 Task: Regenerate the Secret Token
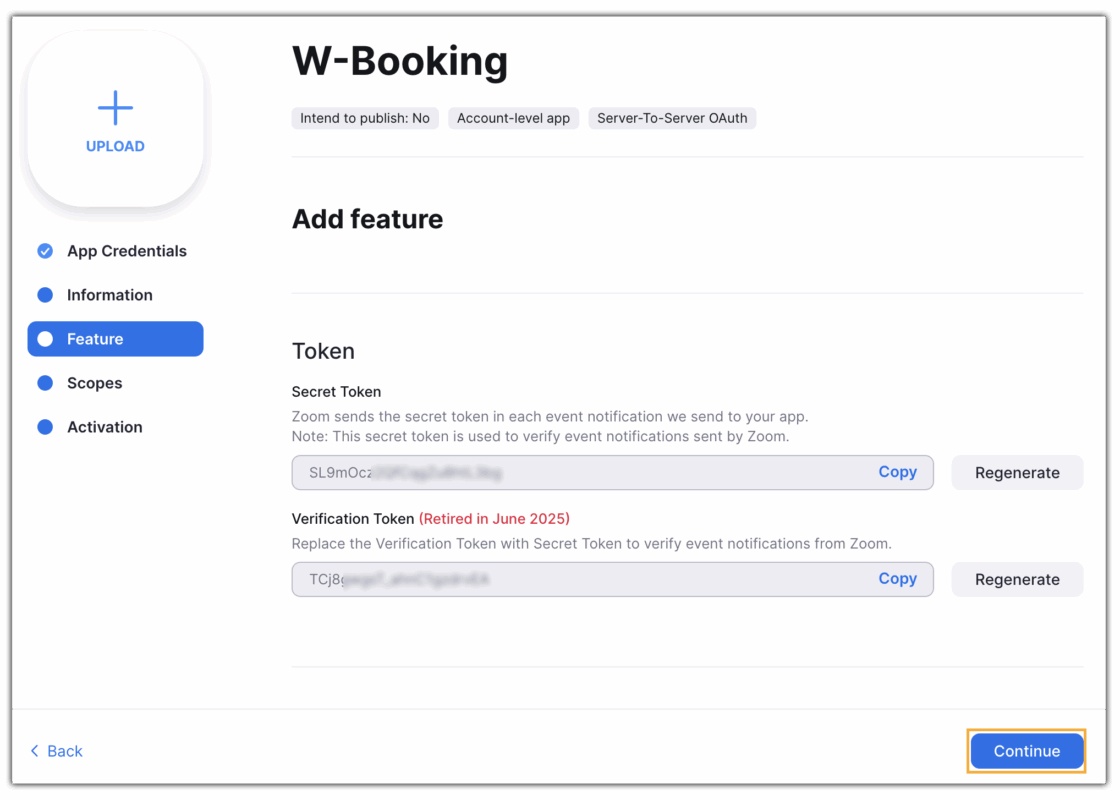(x=1017, y=473)
